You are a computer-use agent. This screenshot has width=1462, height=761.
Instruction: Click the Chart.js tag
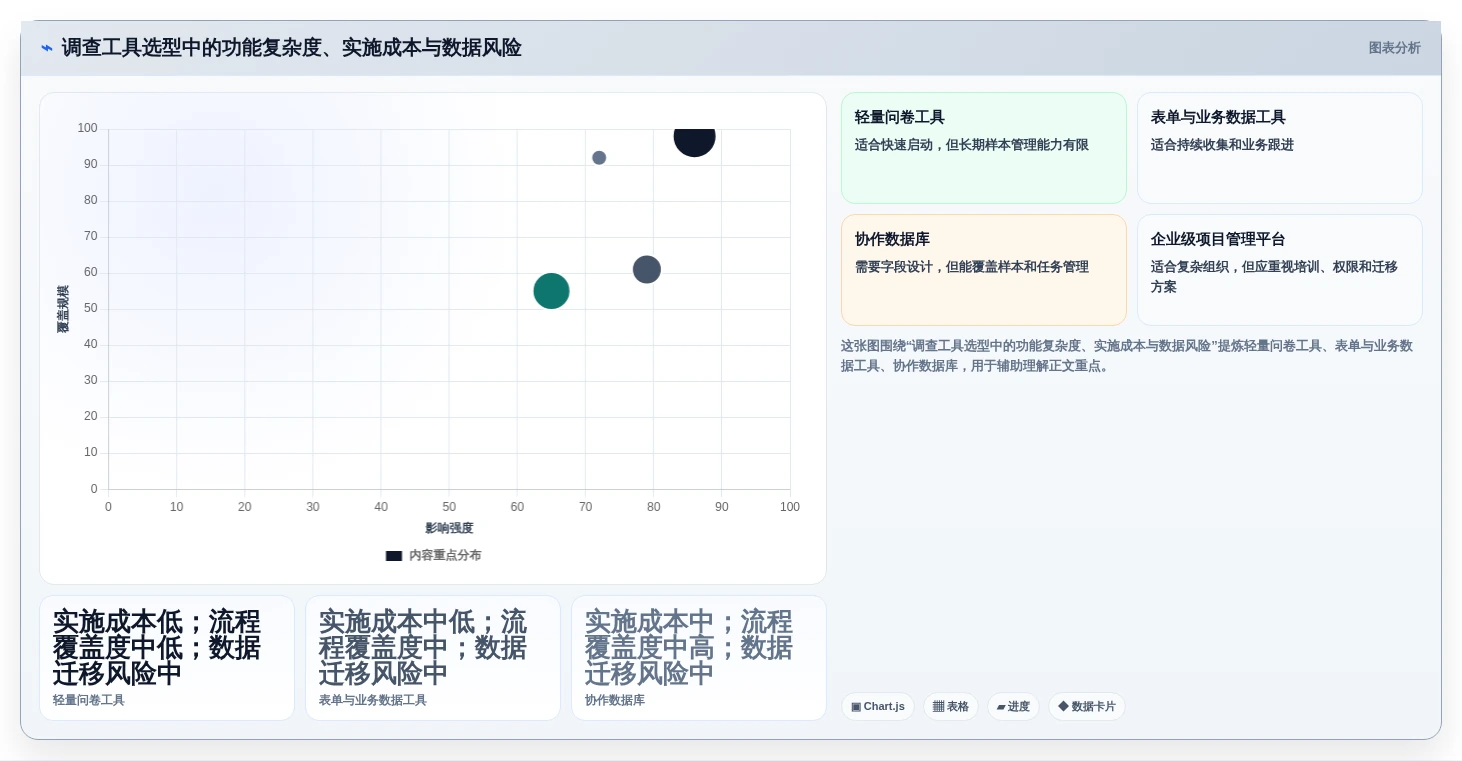[878, 707]
